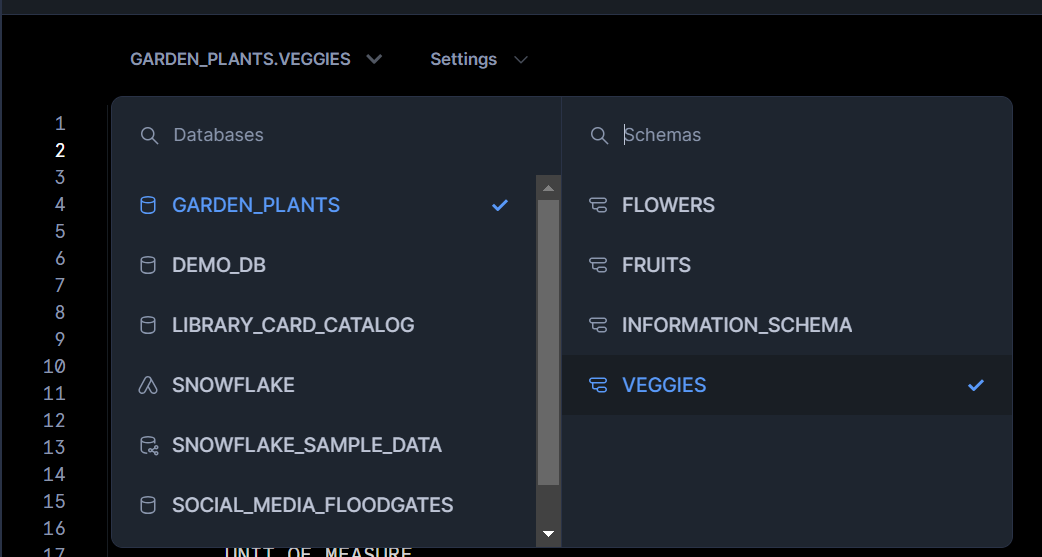Click the checkmark next to GARDEN_PLANTS

[500, 205]
